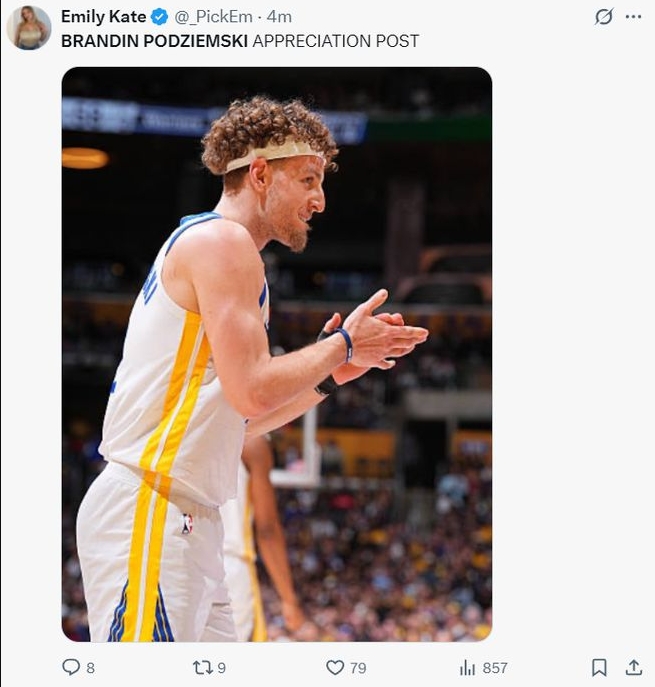The height and width of the screenshot is (687, 655).
Task: Click the Grok explain-post icon
Action: [603, 17]
